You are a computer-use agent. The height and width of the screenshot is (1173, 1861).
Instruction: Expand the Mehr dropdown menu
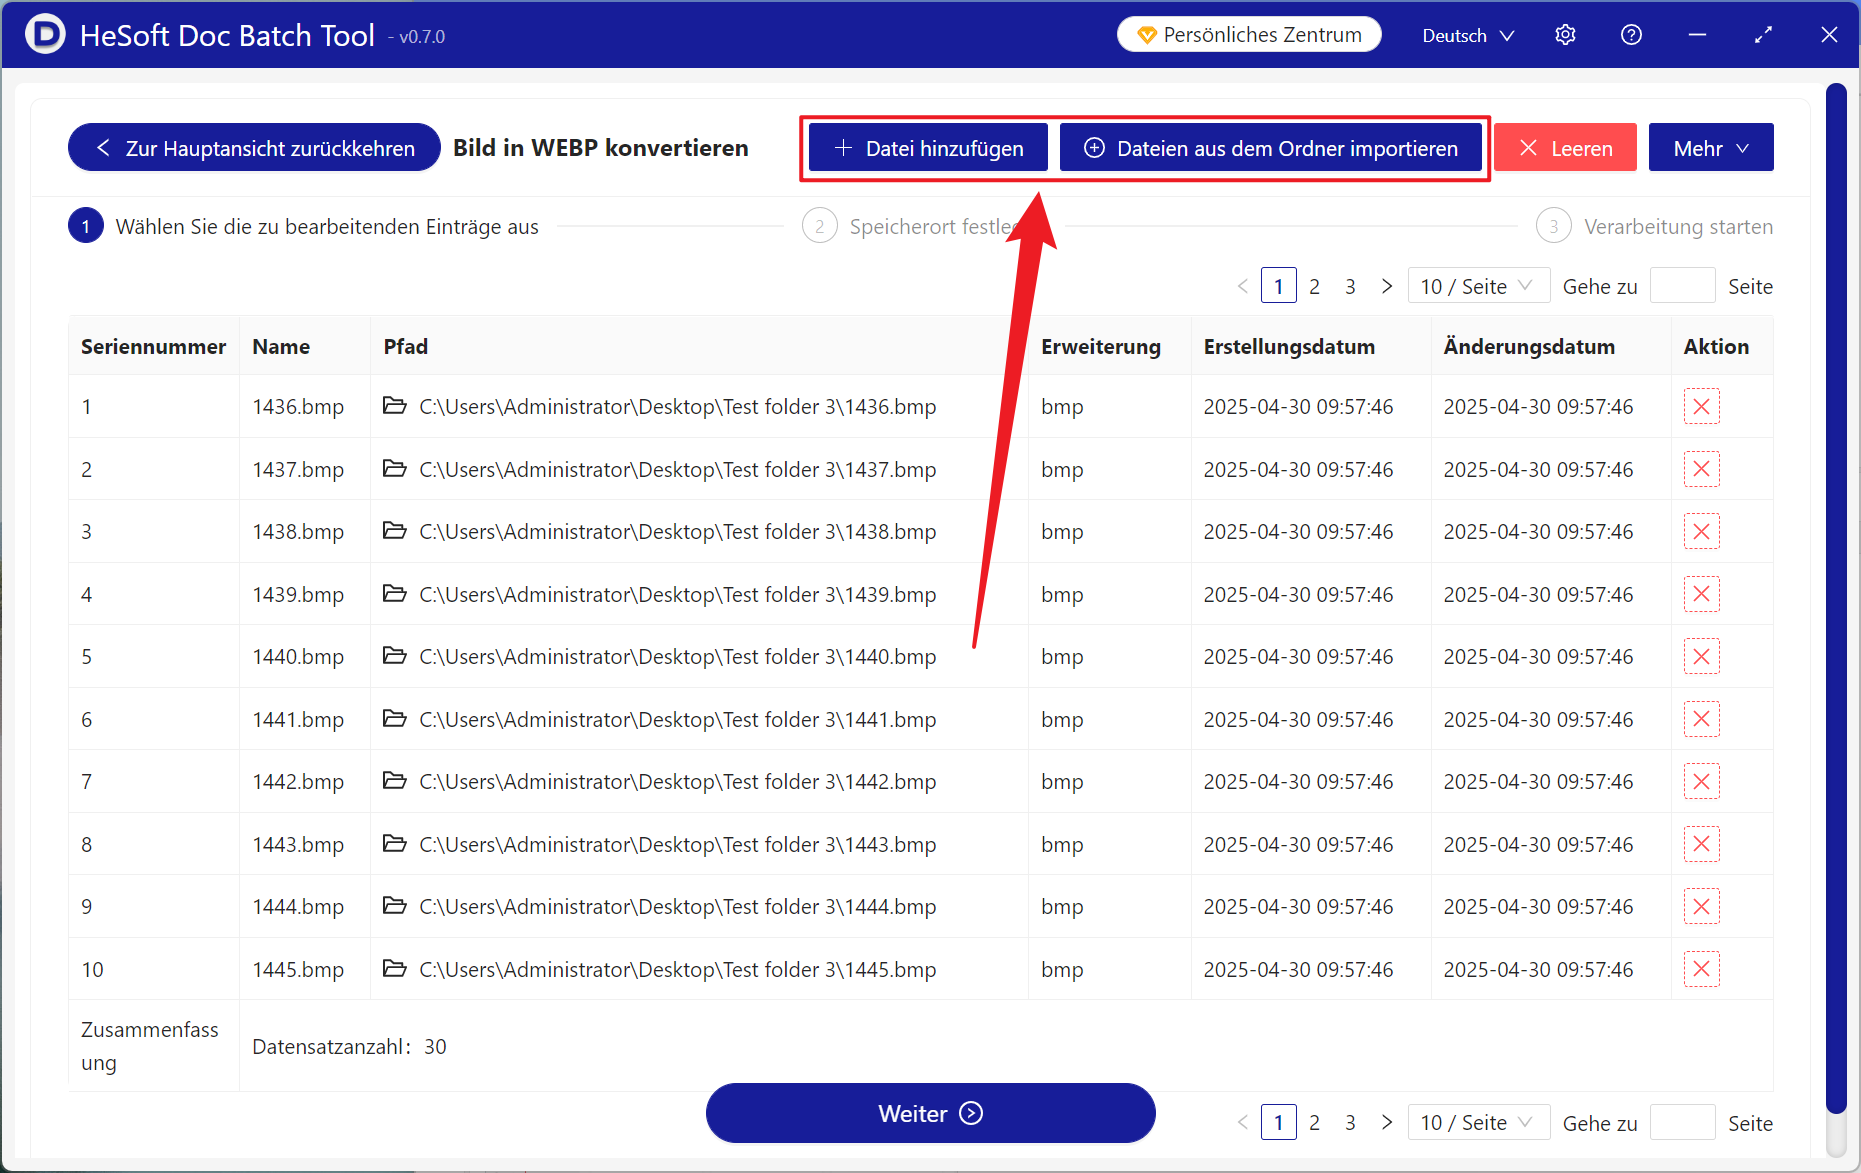(1710, 148)
